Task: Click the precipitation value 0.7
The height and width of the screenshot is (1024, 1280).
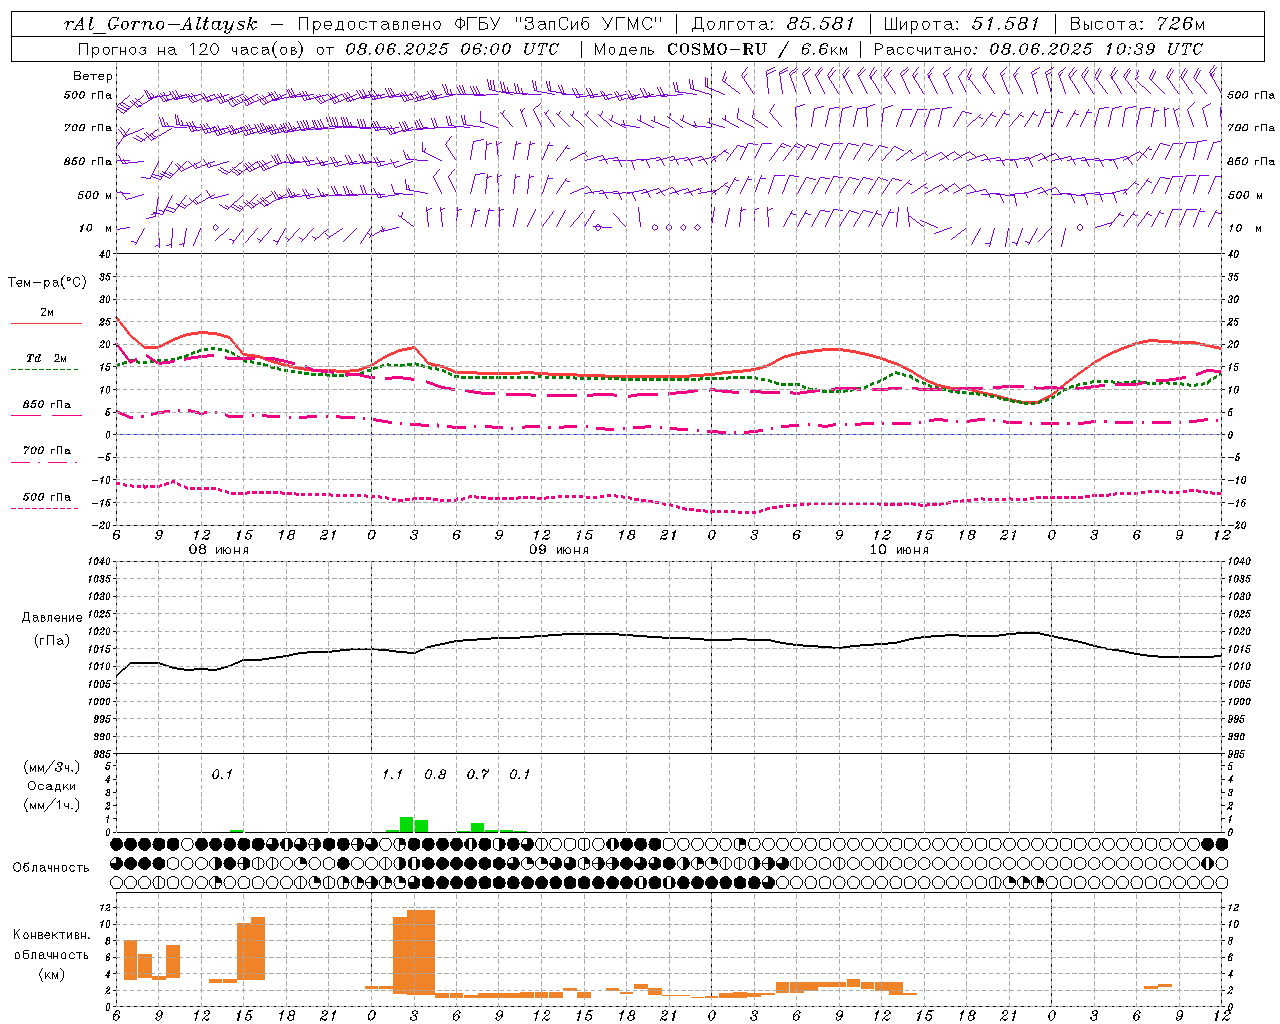Action: [478, 774]
